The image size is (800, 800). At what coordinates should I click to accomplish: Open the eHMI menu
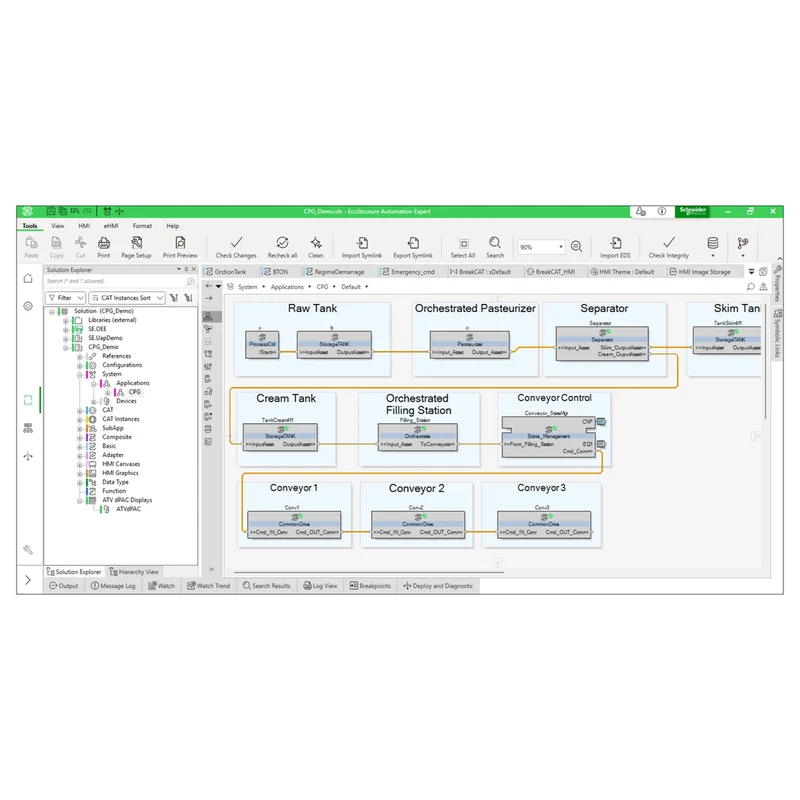[111, 226]
